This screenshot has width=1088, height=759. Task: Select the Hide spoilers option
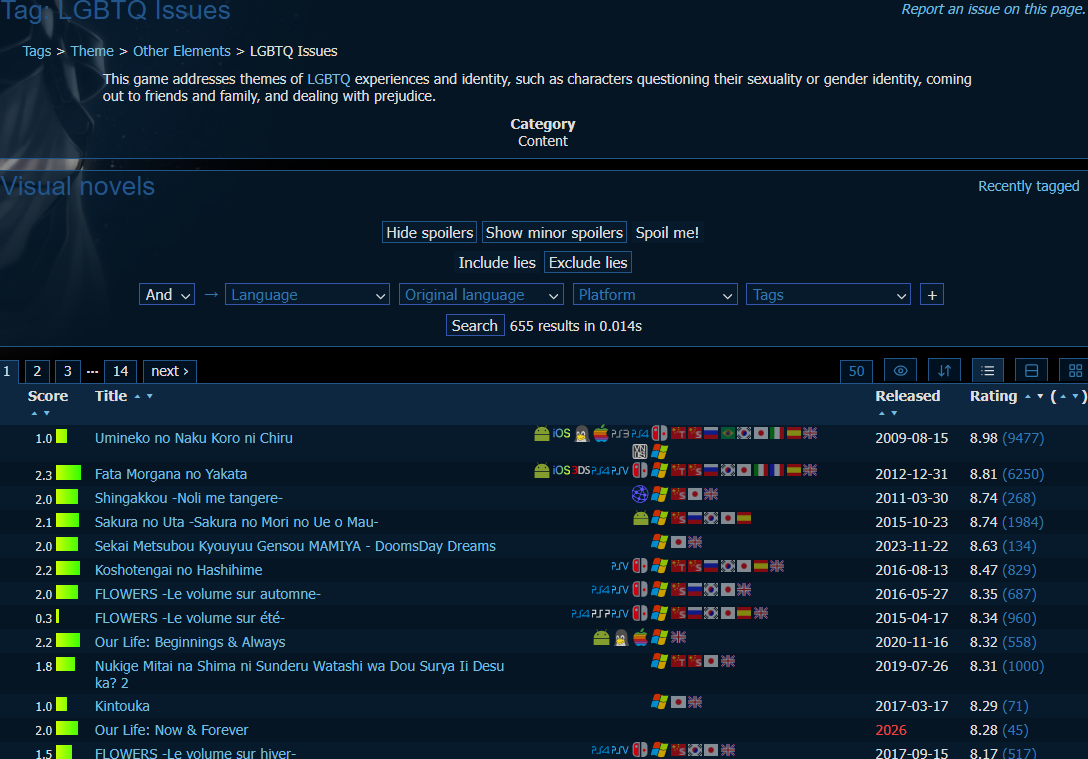point(430,232)
